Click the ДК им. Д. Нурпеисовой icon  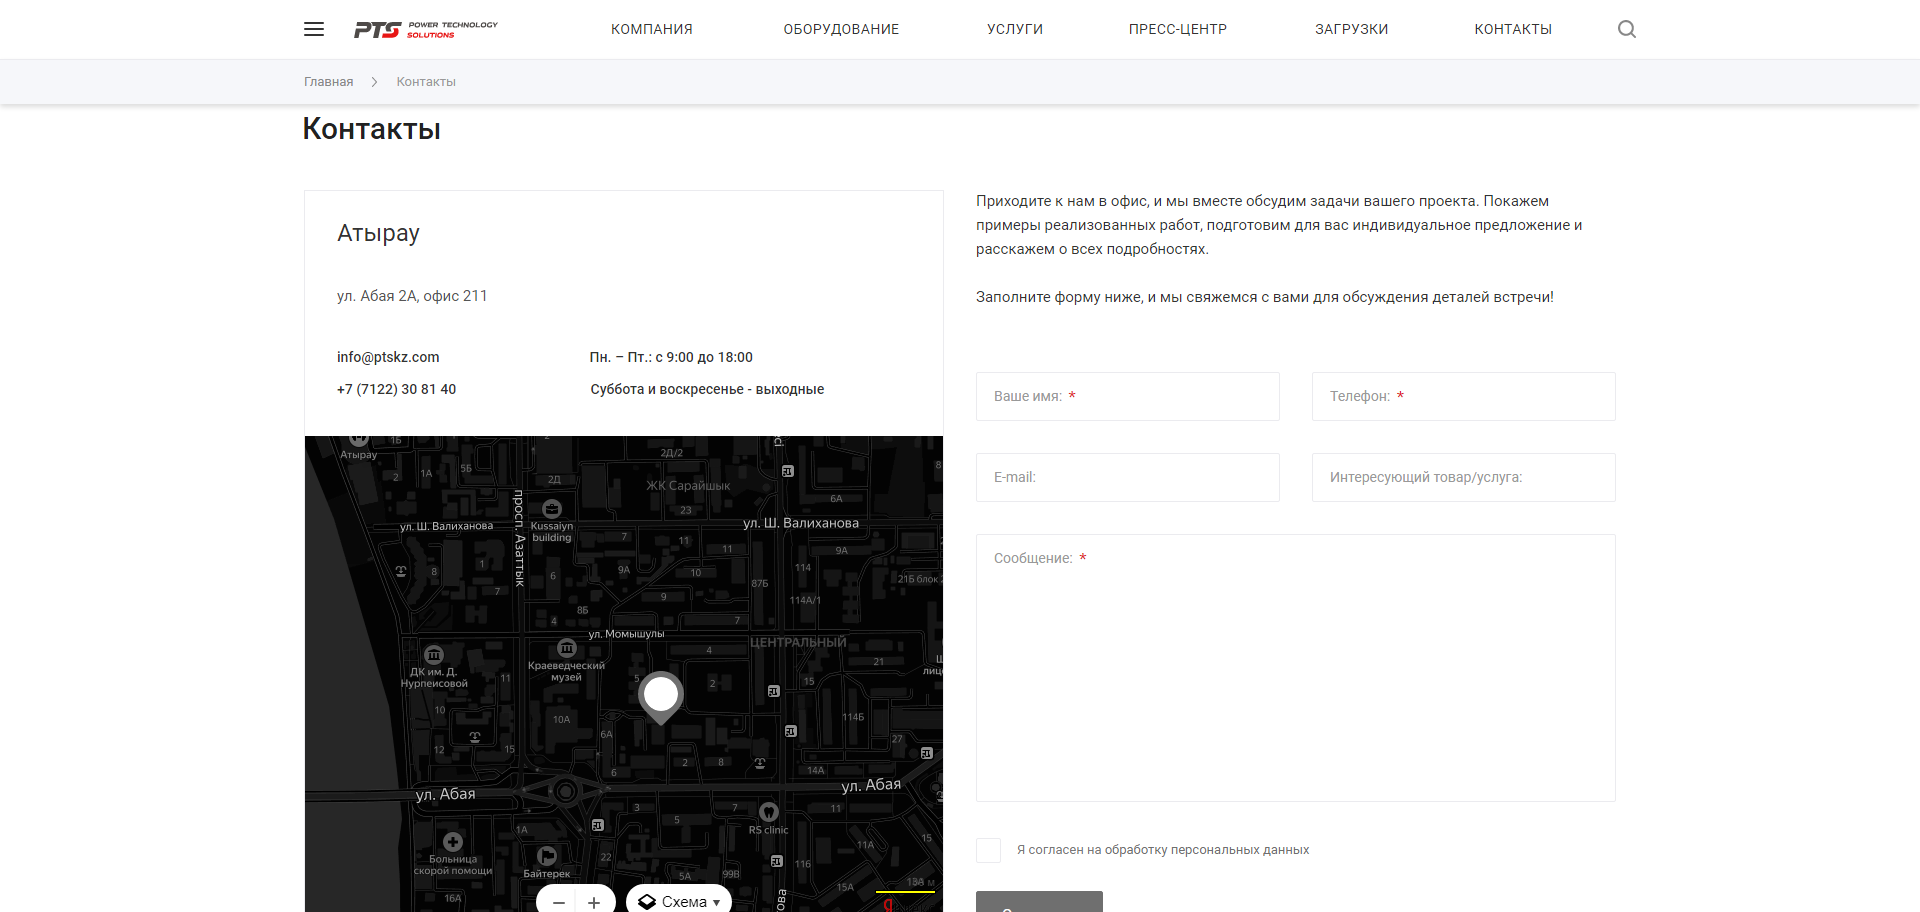434,655
